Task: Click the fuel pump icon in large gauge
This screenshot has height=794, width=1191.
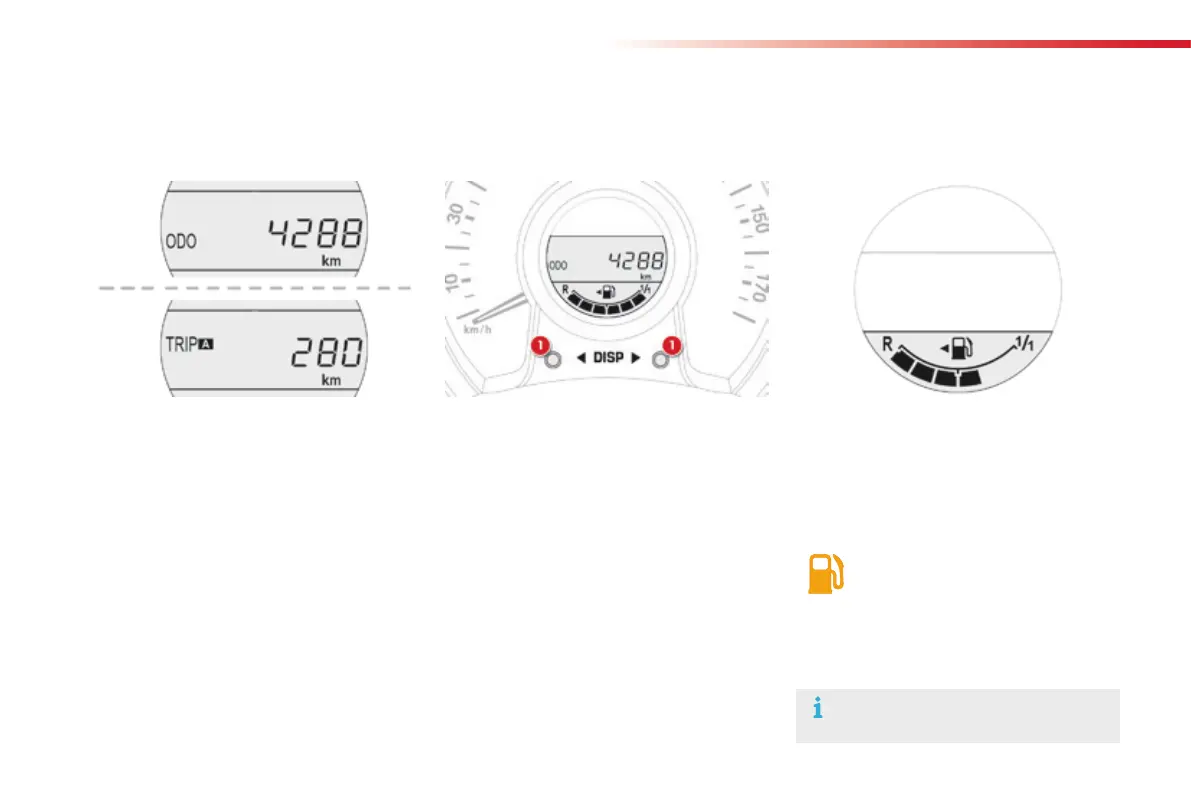Action: pos(957,348)
